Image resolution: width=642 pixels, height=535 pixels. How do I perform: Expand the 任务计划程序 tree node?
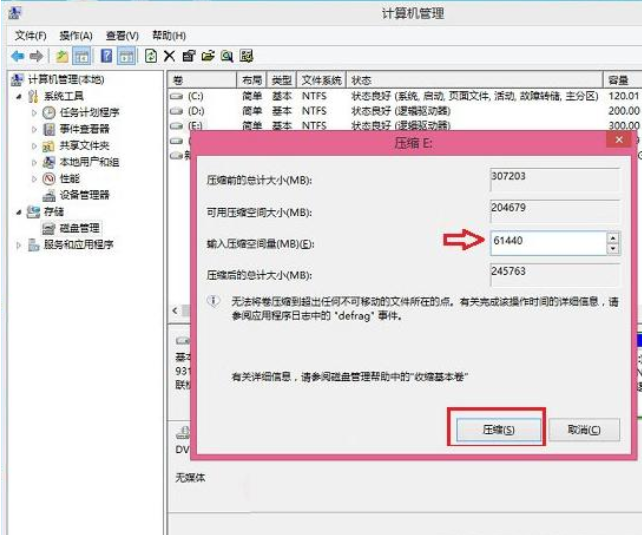coord(34,113)
